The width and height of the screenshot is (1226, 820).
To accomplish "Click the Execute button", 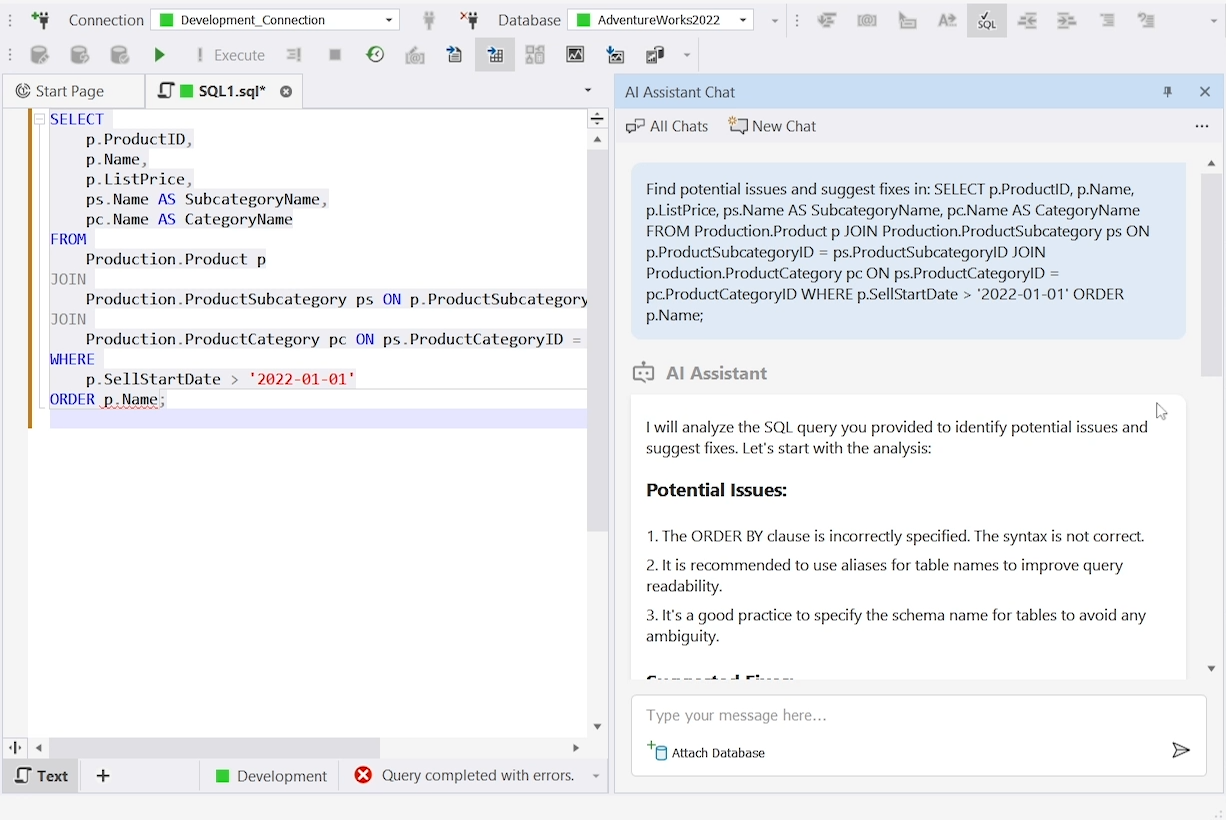I will [230, 55].
